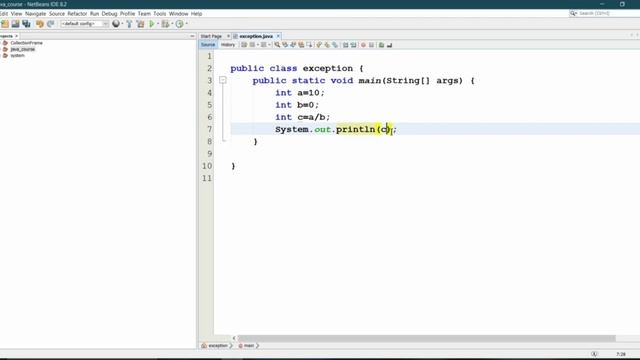Open the Debug menu
Image resolution: width=640 pixels, height=360 pixels.
(x=109, y=14)
